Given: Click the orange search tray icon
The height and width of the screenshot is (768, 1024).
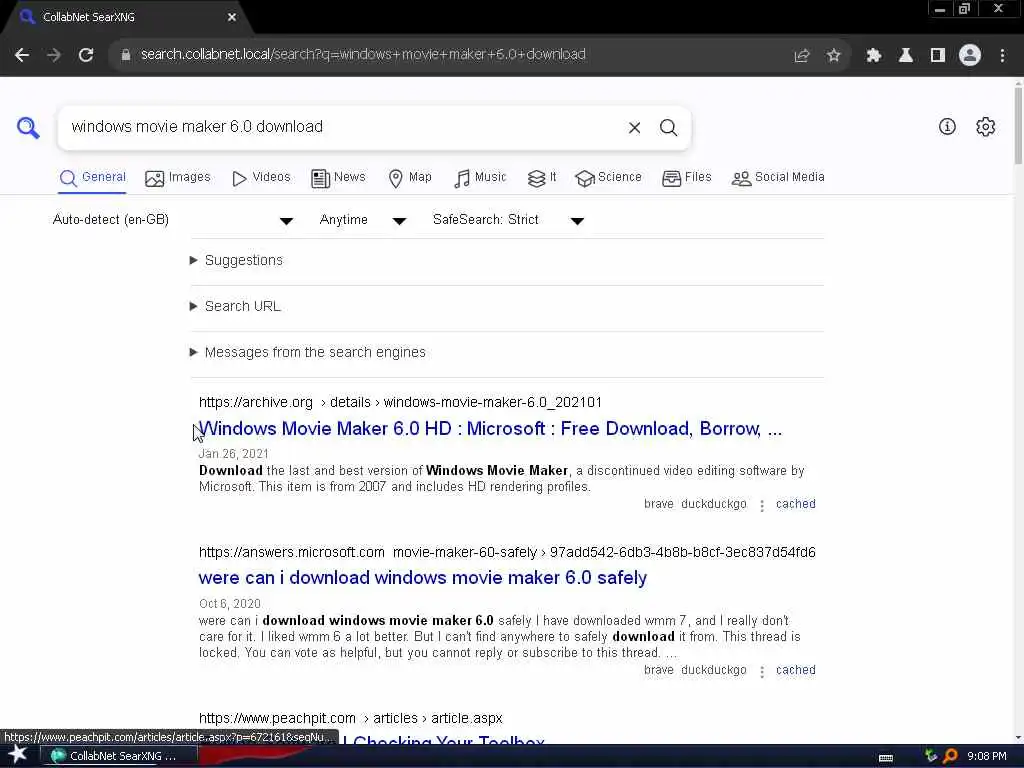Looking at the screenshot, I should (950, 756).
